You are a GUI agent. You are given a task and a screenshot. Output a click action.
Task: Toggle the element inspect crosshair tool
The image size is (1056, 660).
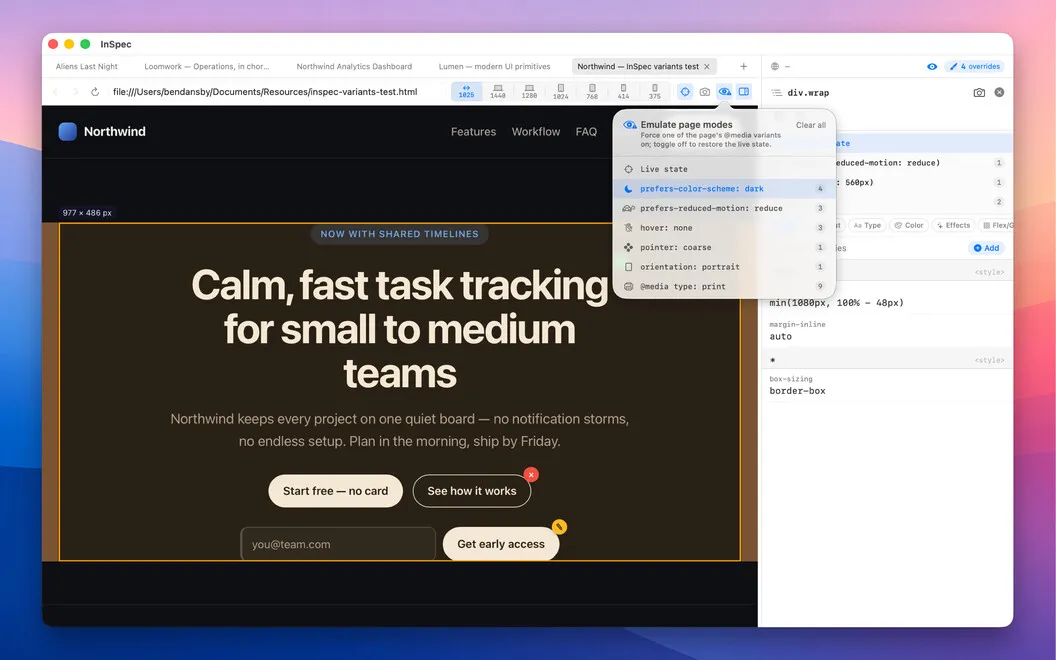[685, 92]
